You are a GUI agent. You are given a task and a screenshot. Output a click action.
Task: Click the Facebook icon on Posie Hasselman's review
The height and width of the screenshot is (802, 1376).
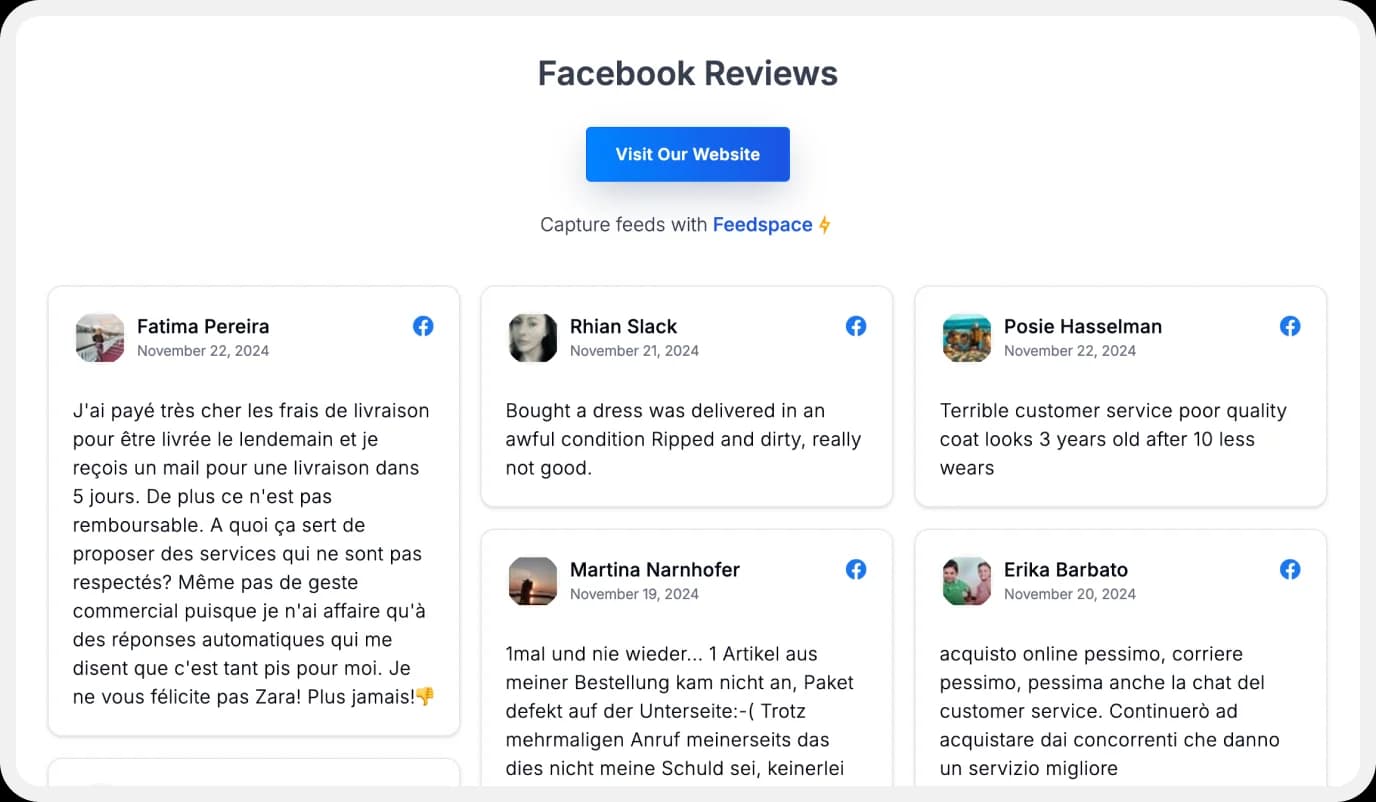[1290, 326]
